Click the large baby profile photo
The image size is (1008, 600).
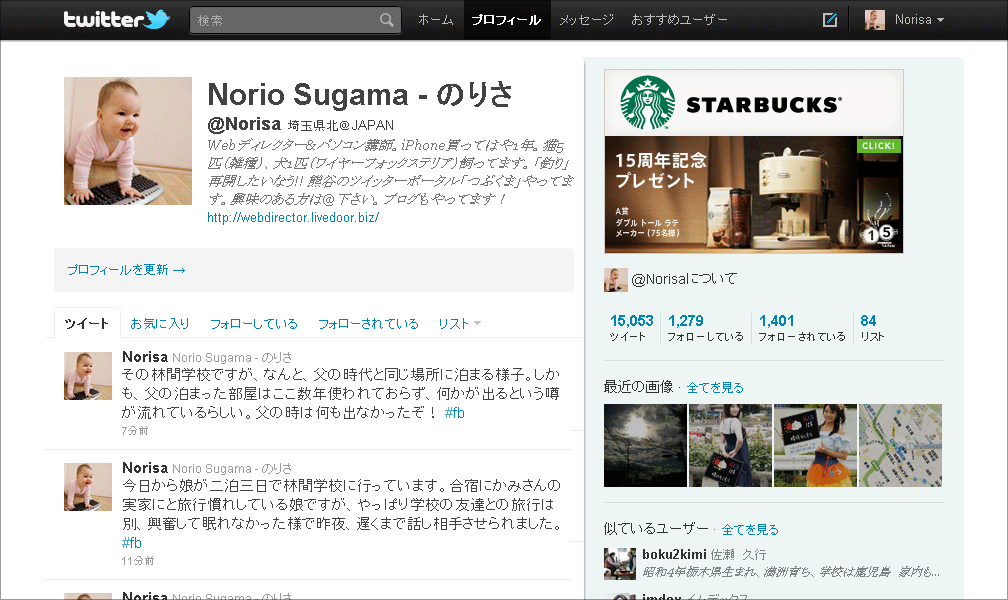tap(128, 141)
